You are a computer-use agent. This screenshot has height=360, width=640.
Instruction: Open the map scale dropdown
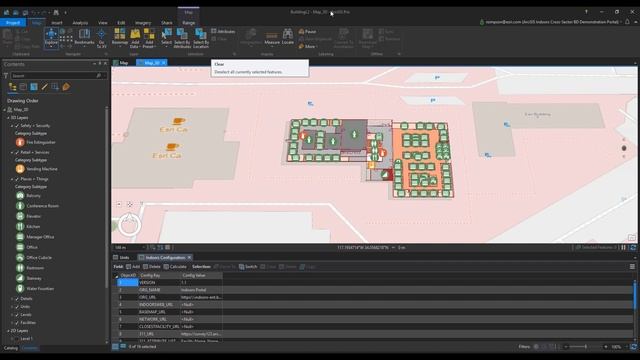point(143,247)
